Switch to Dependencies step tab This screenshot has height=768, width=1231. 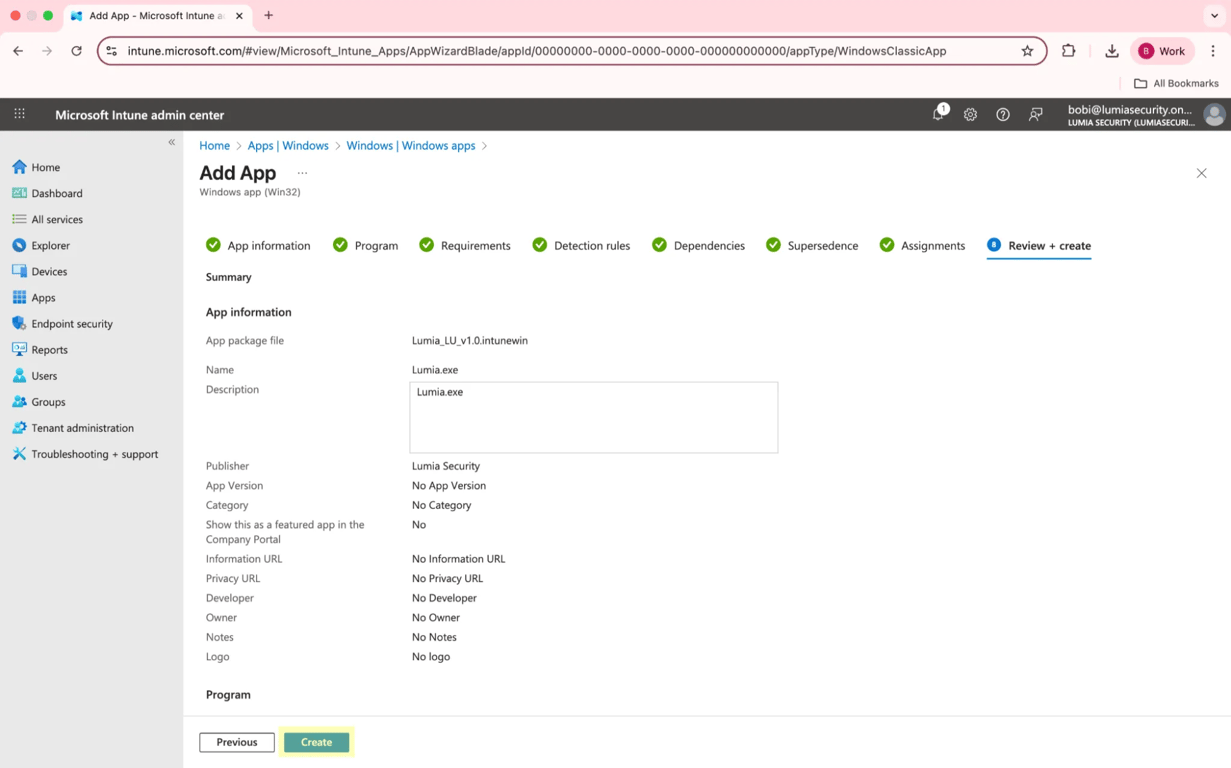tap(698, 245)
